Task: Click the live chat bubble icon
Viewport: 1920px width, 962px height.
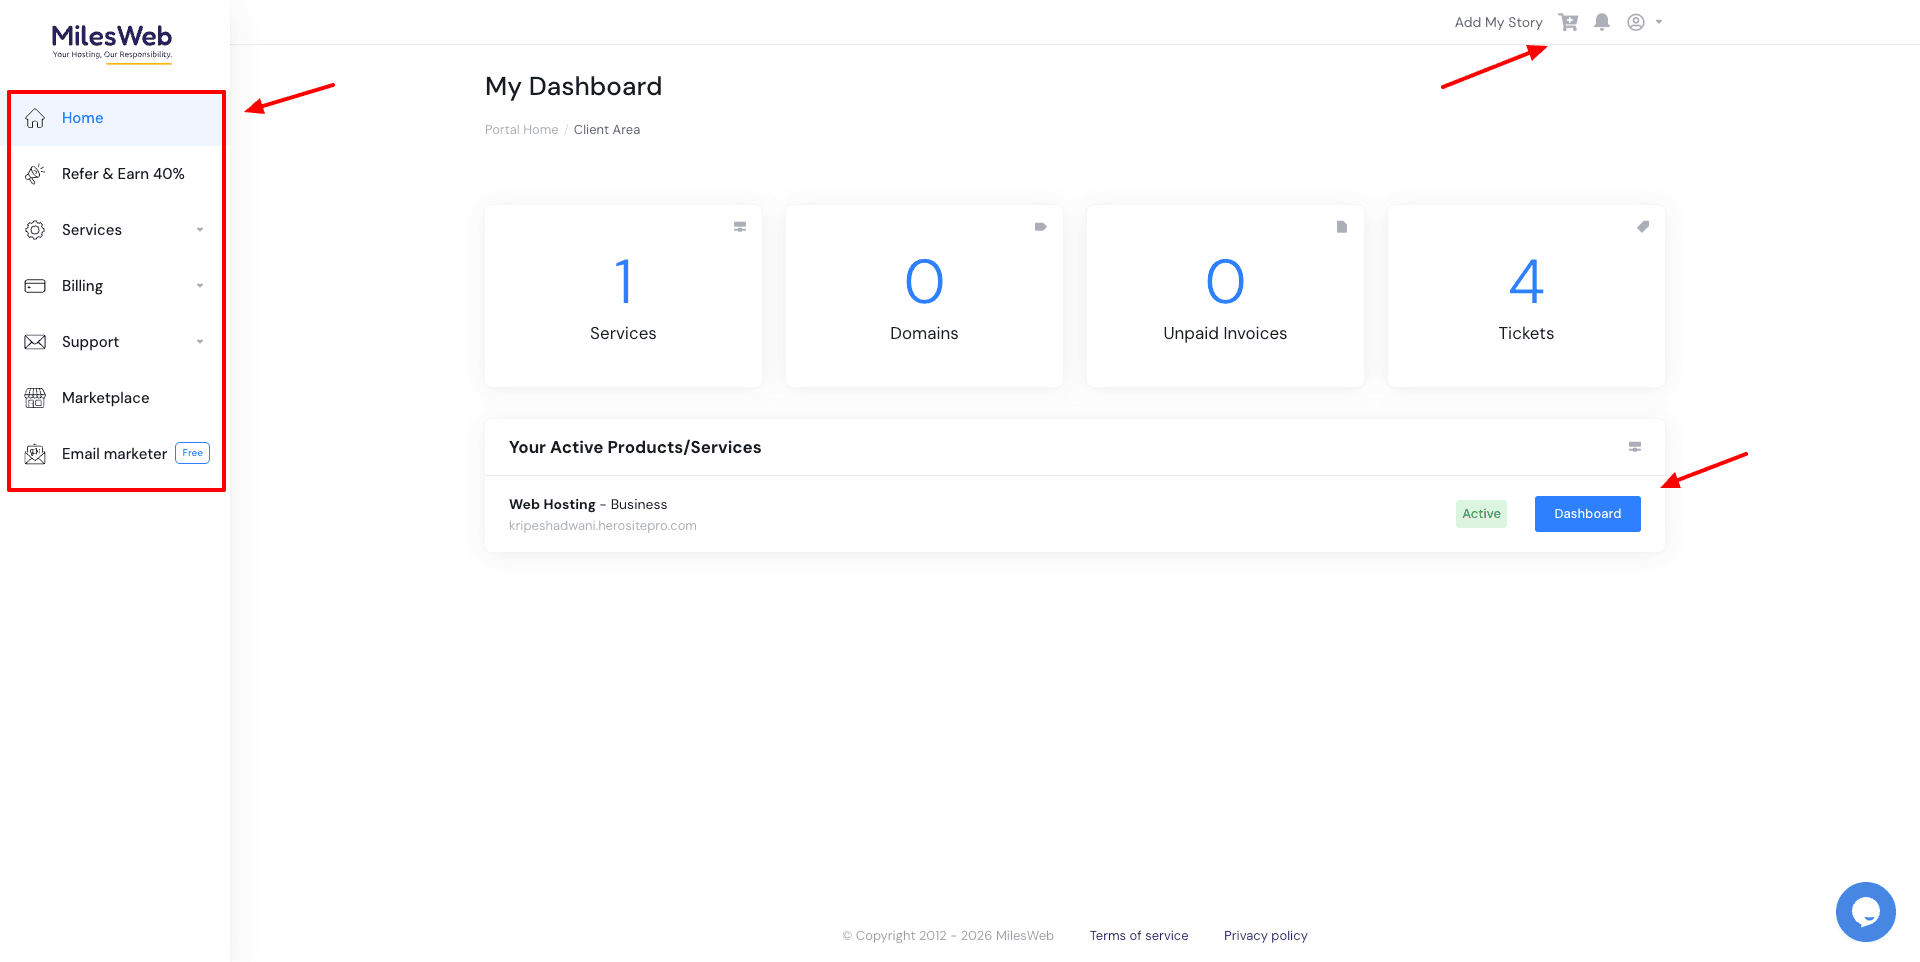Action: (x=1865, y=911)
